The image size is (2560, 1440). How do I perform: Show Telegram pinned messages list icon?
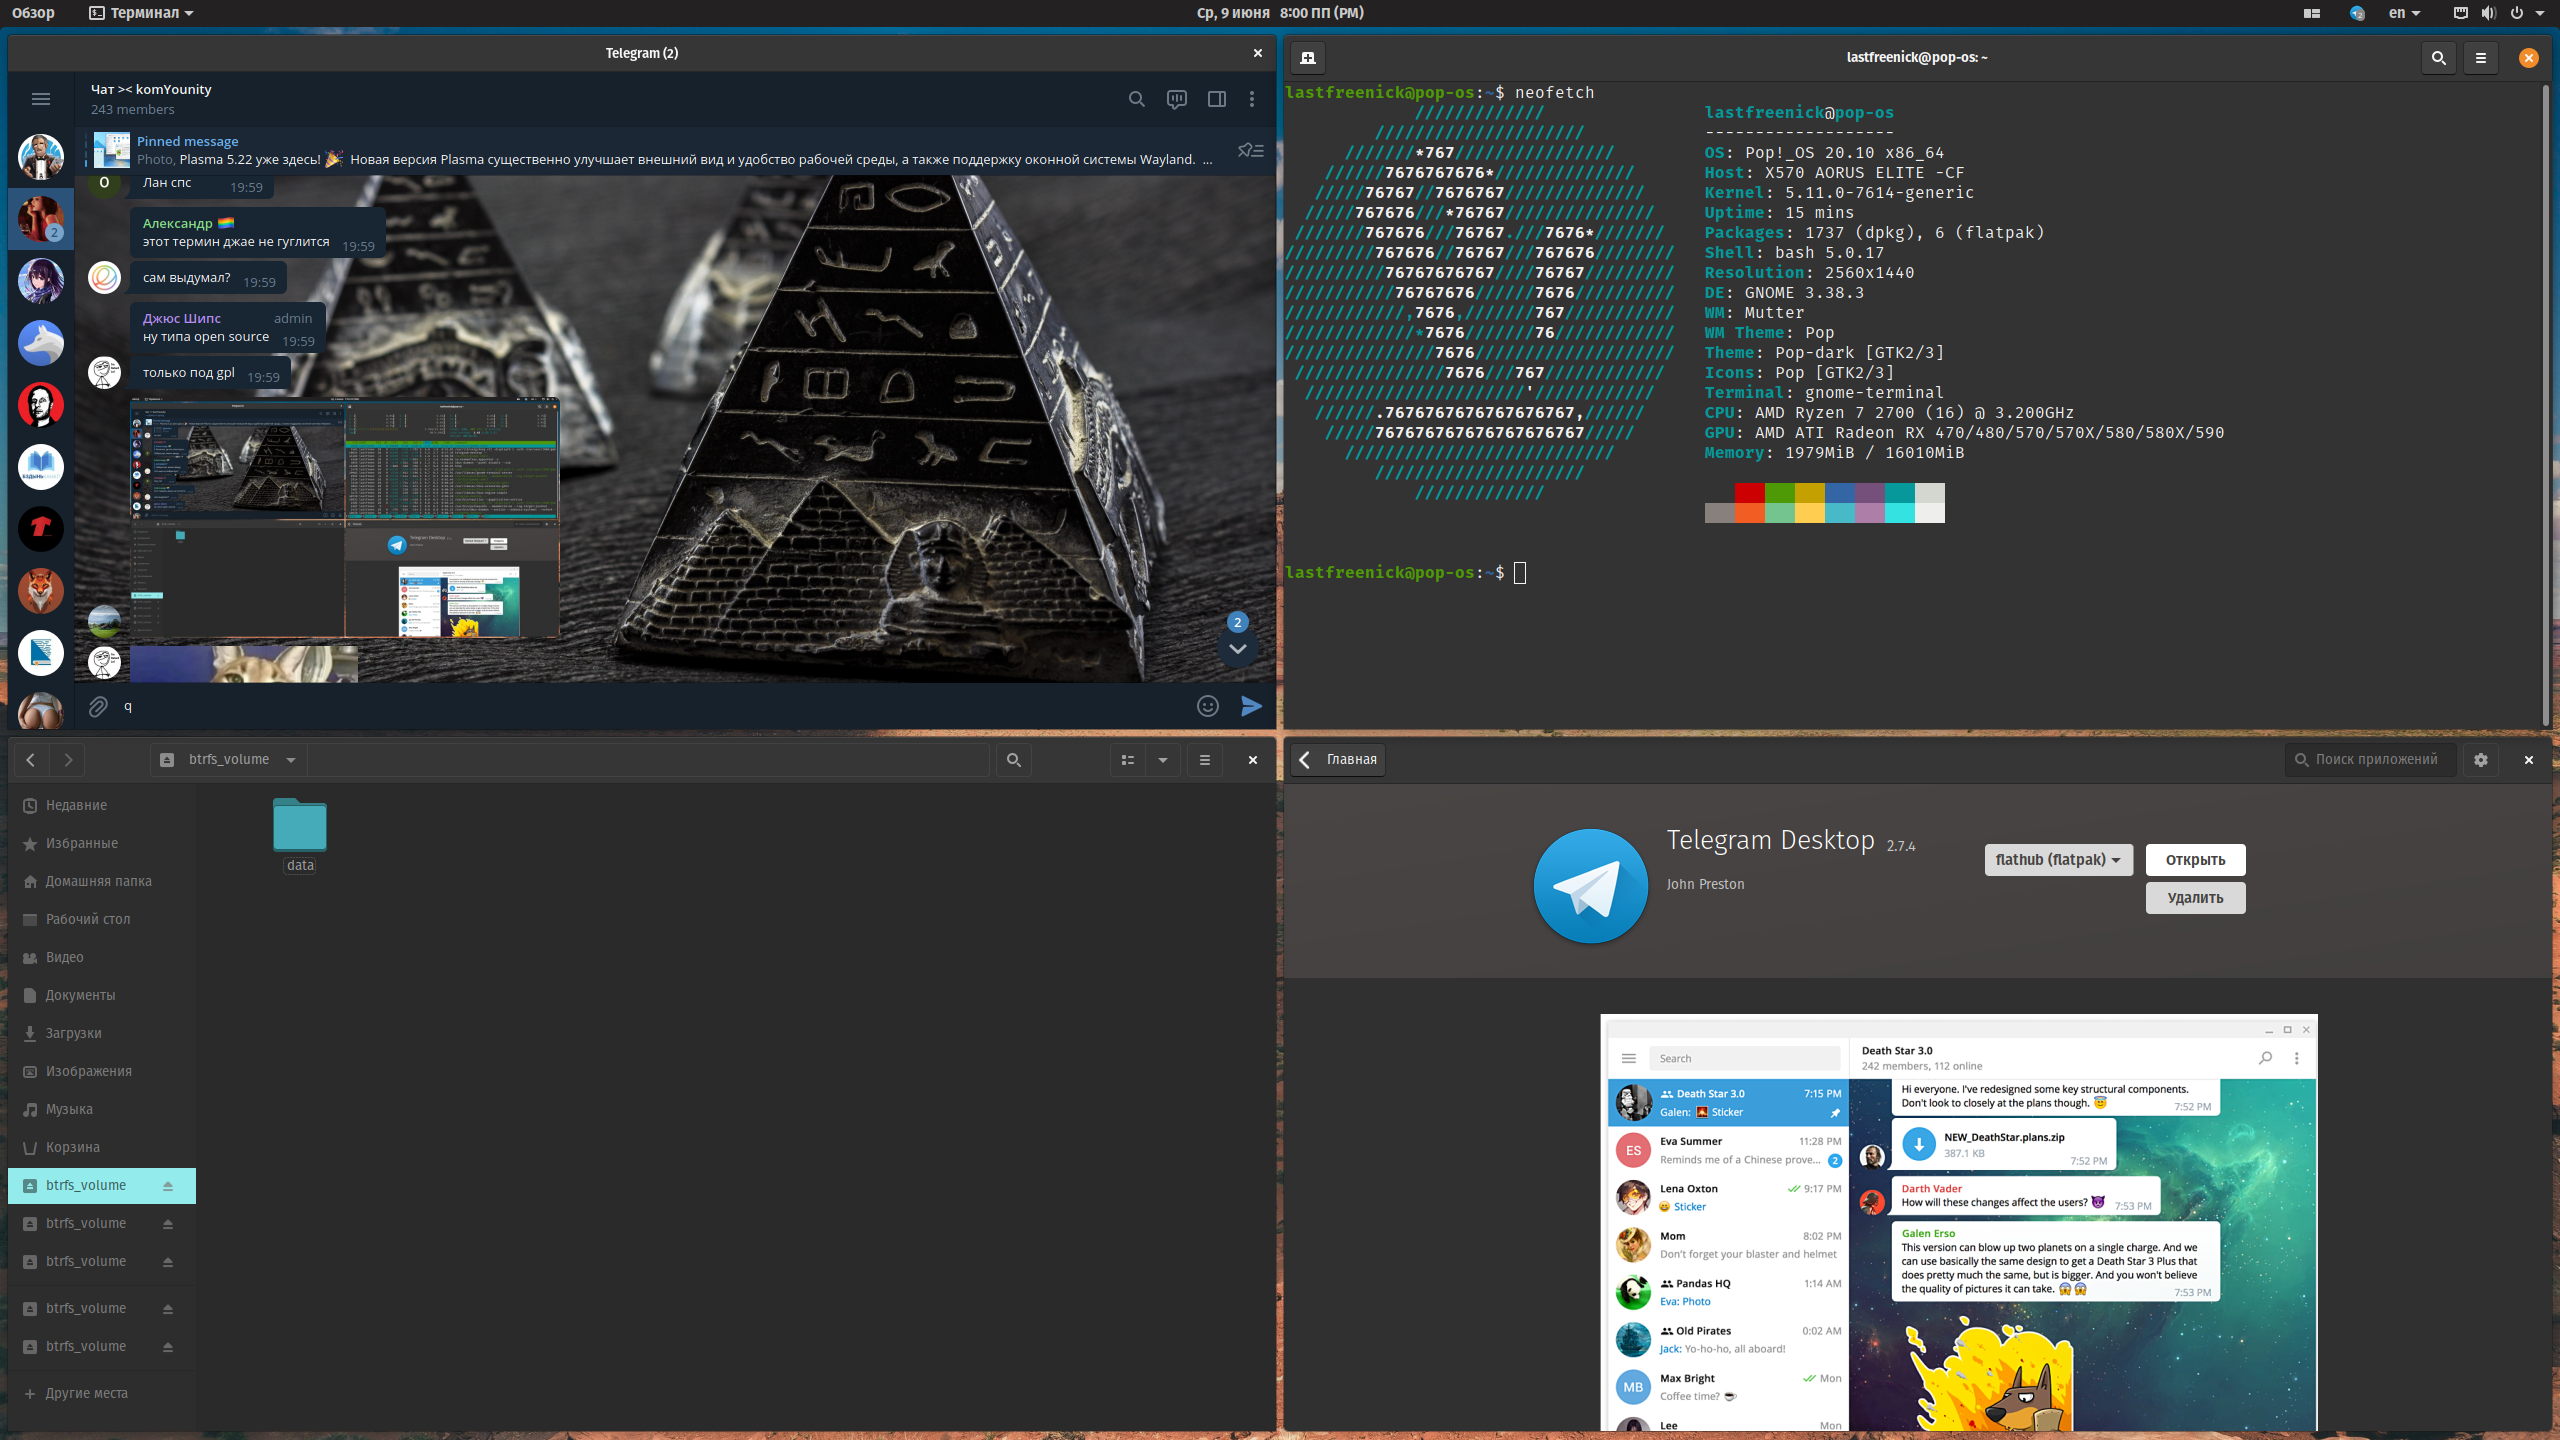coord(1251,150)
